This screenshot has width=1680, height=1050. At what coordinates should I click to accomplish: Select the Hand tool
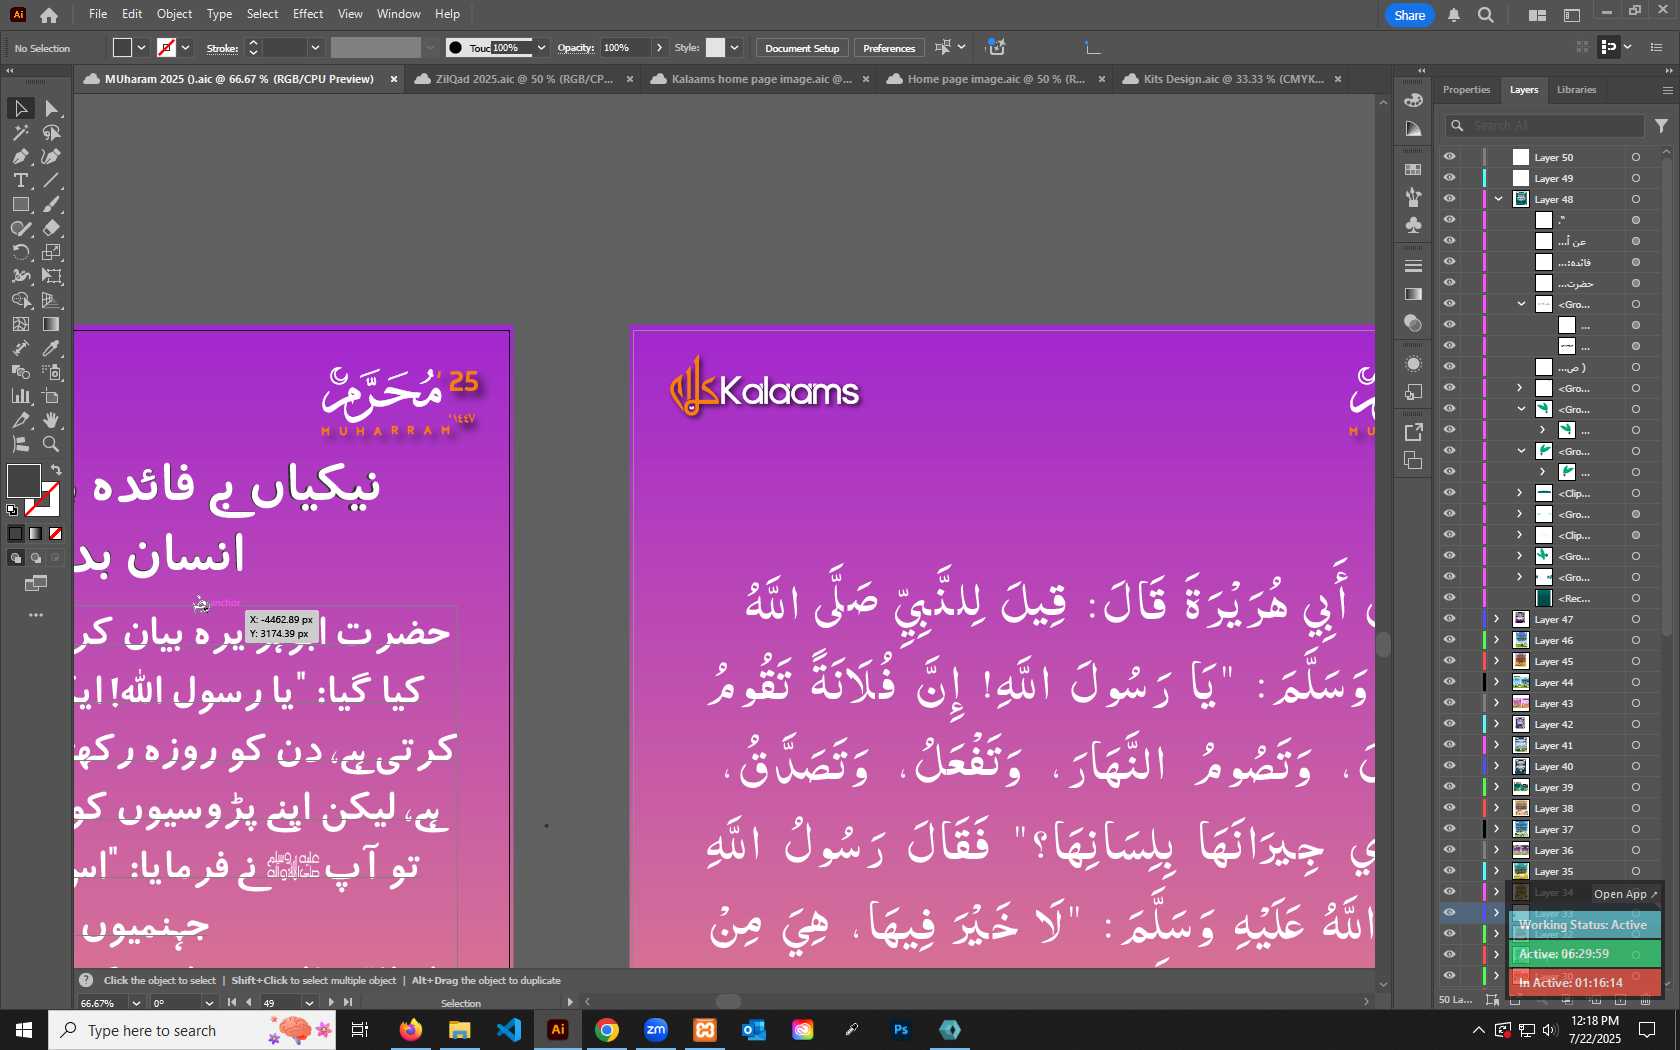click(52, 420)
